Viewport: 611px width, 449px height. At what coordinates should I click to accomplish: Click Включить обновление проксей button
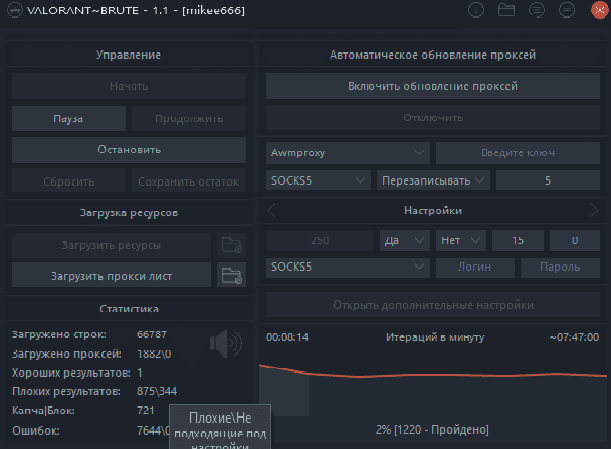(433, 86)
